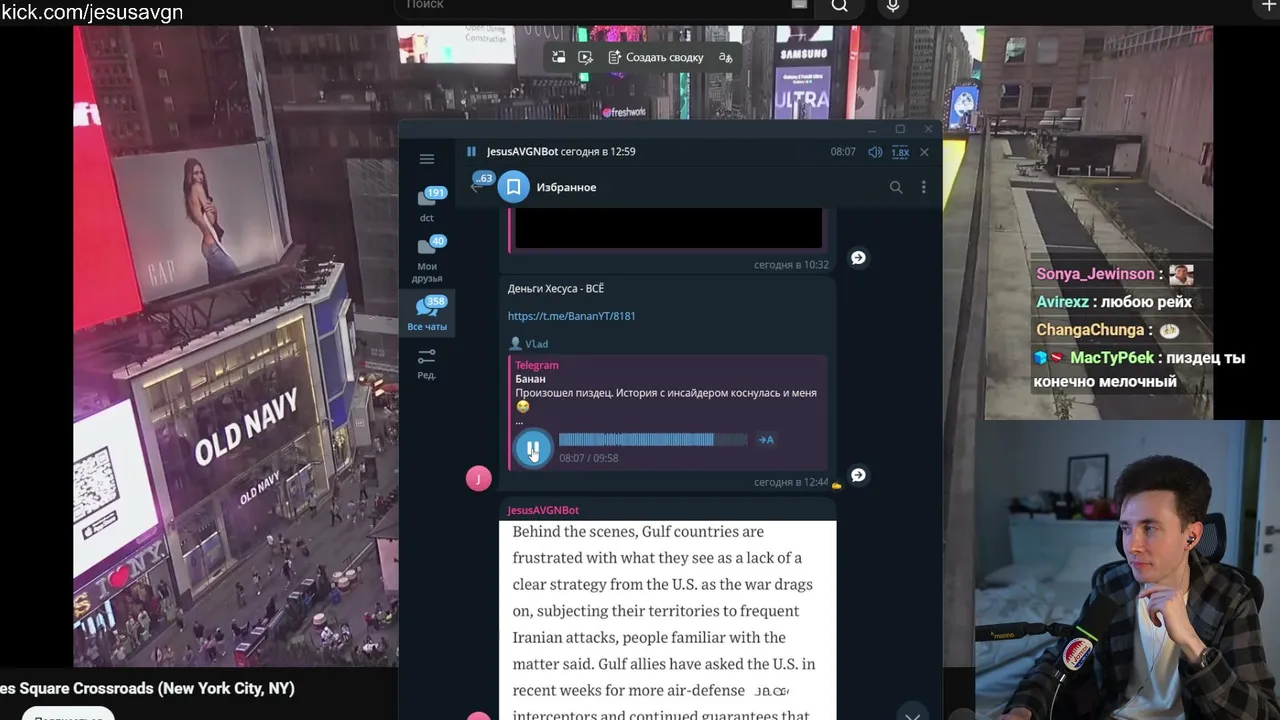This screenshot has width=1280, height=720.
Task: Open the Sonya_Jewinson username in stream chat
Action: coord(1095,274)
